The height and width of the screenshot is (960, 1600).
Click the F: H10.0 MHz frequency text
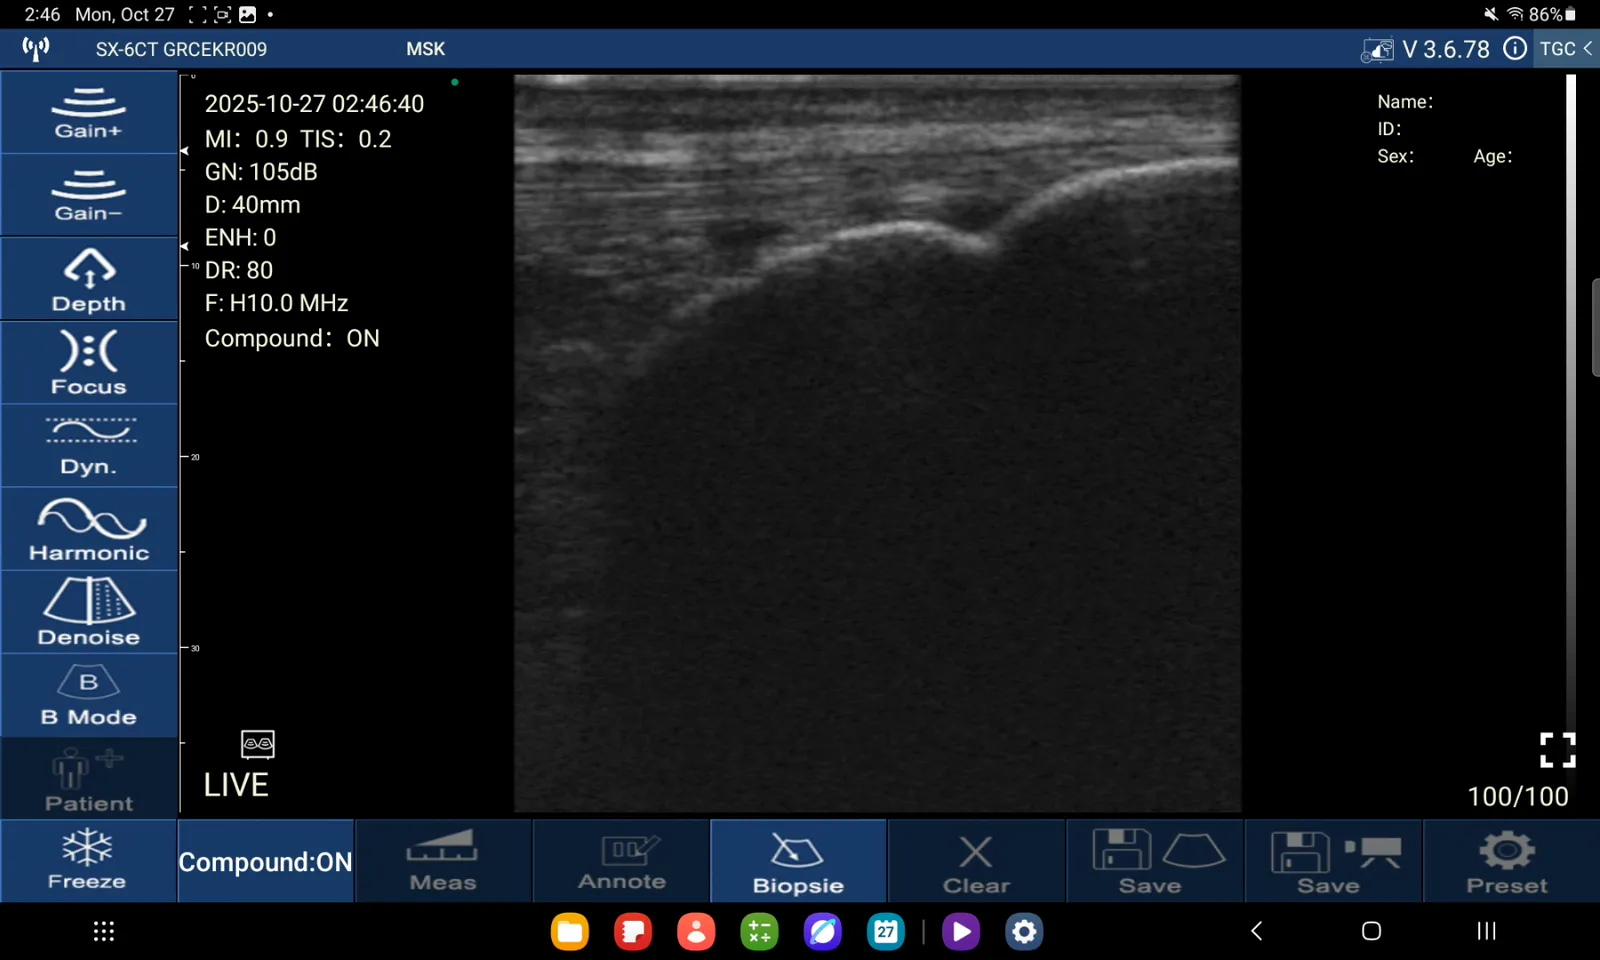[x=277, y=303]
